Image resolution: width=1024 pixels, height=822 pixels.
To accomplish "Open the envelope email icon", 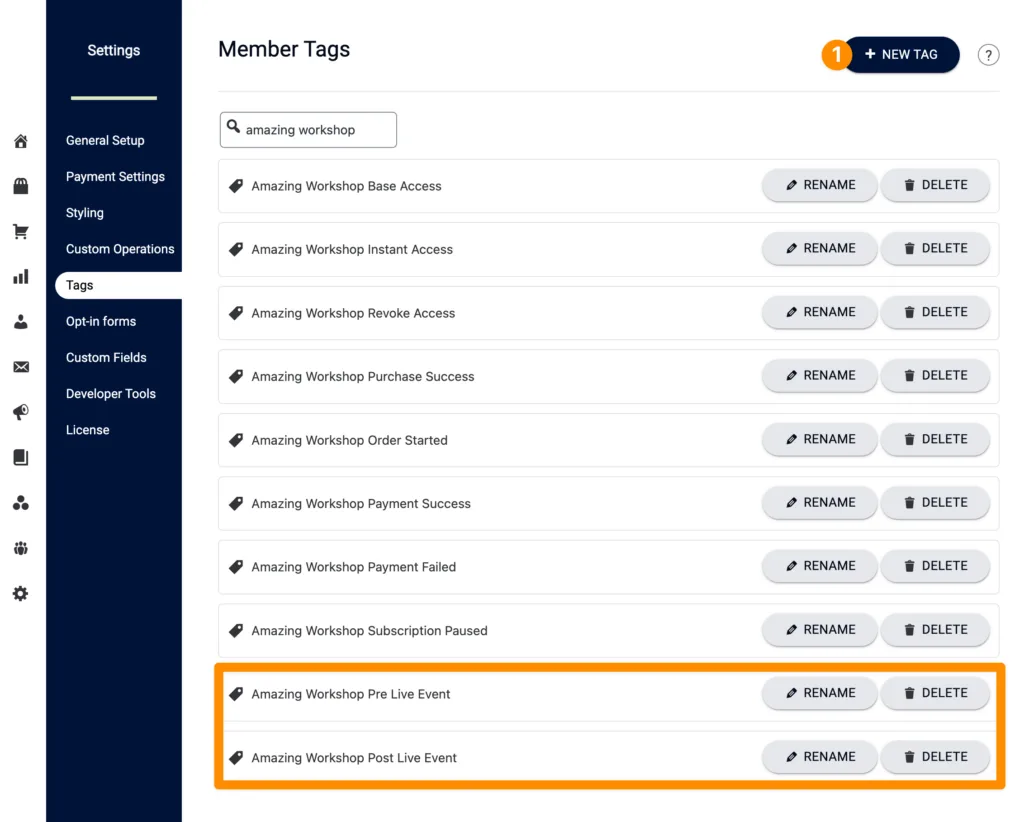I will [20, 367].
